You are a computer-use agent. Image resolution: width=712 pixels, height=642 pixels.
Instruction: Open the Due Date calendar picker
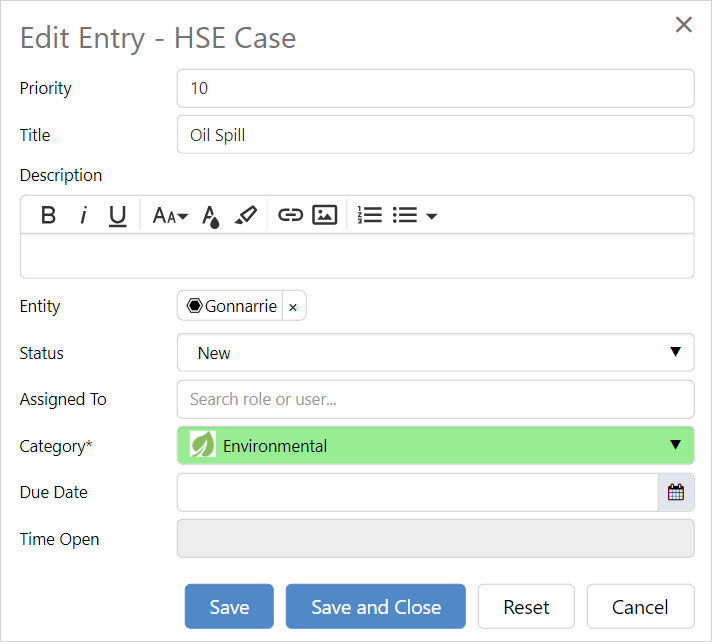[676, 492]
